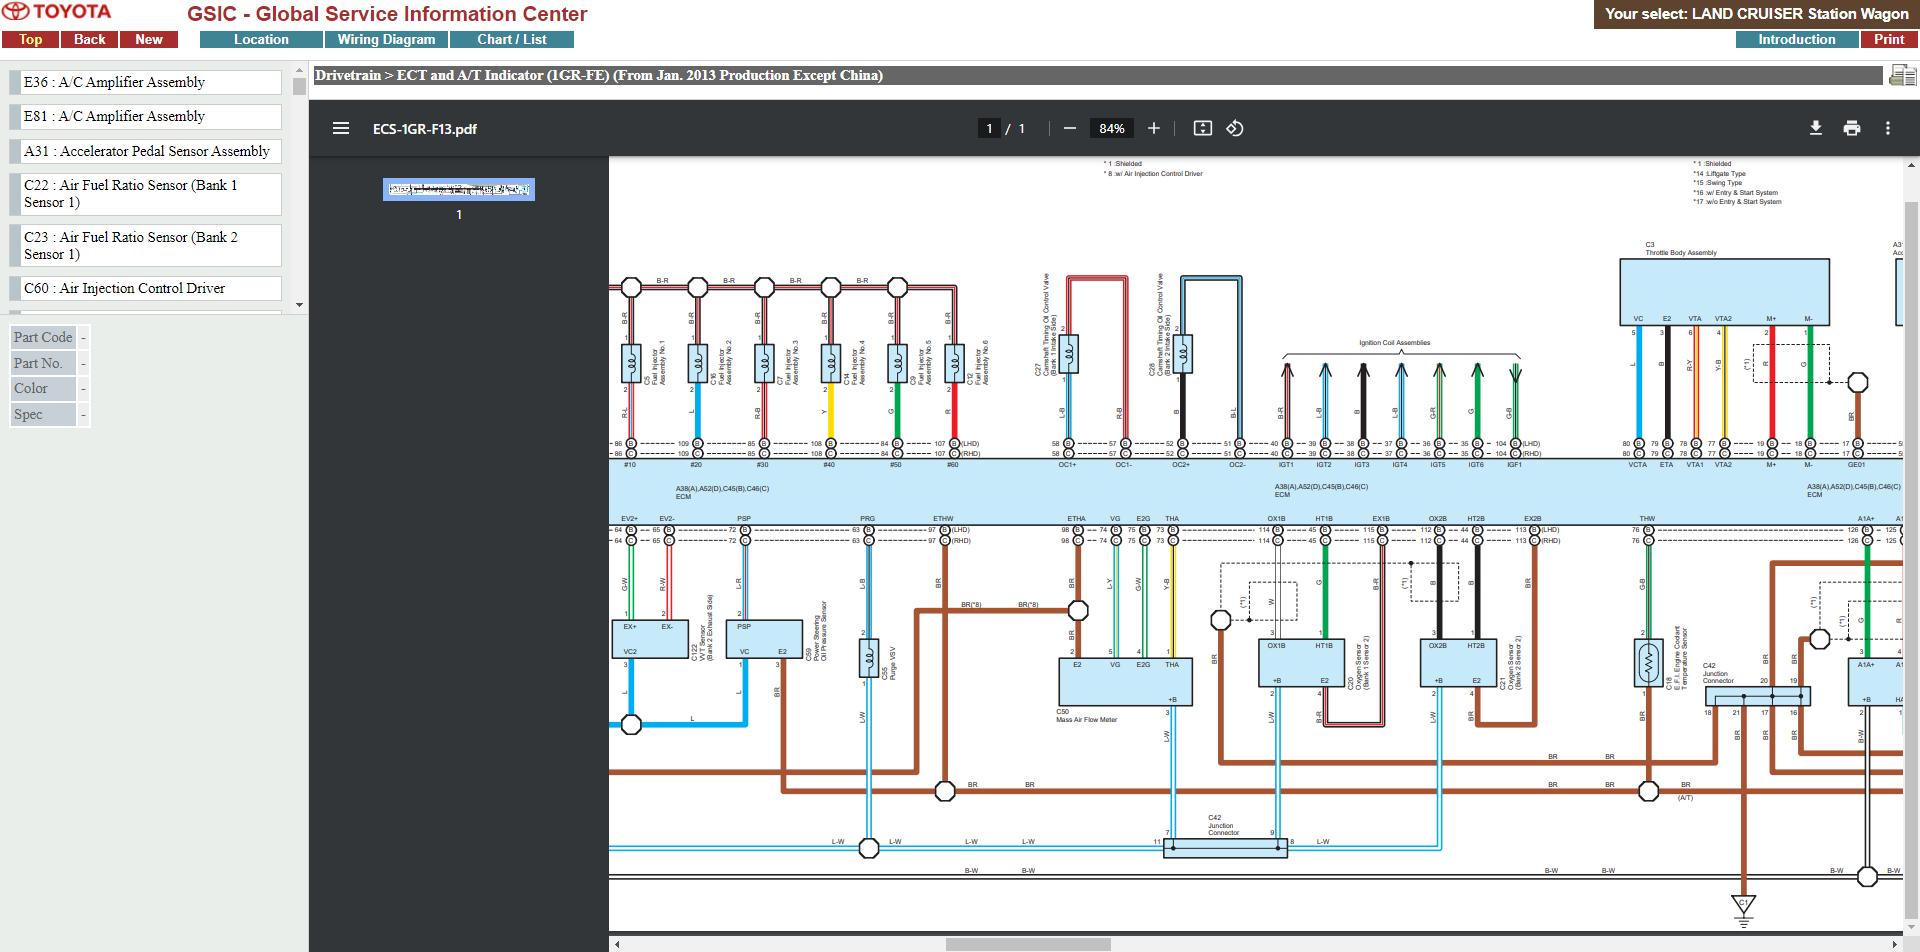Click the Toyota logo
1920x952 pixels.
coord(58,12)
